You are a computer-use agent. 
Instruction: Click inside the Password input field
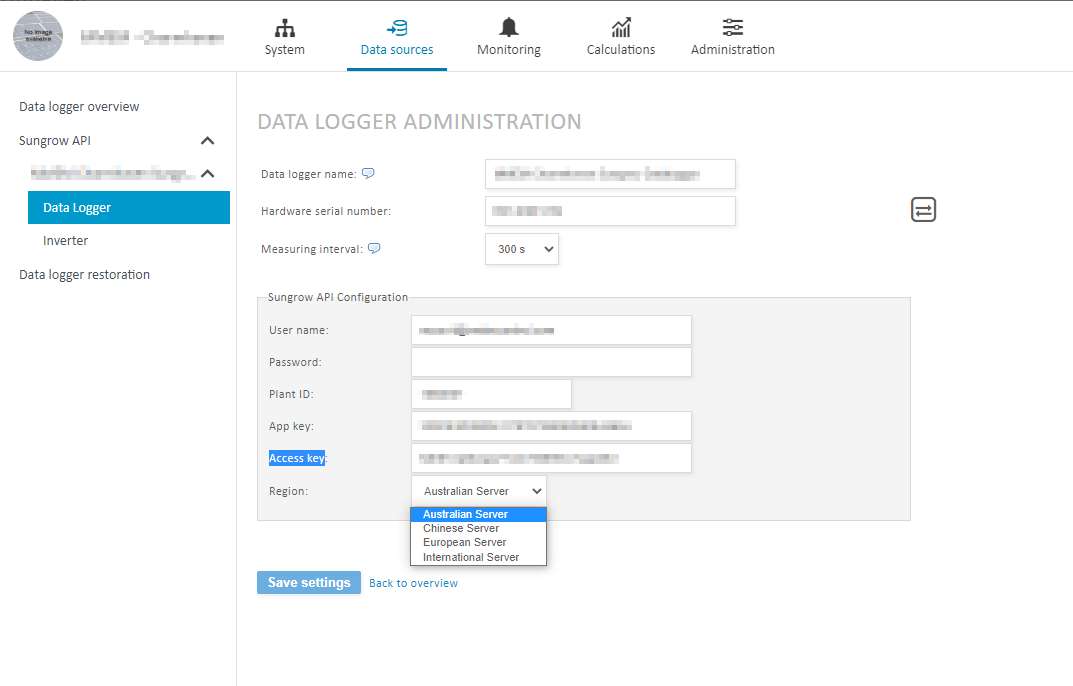(x=550, y=361)
